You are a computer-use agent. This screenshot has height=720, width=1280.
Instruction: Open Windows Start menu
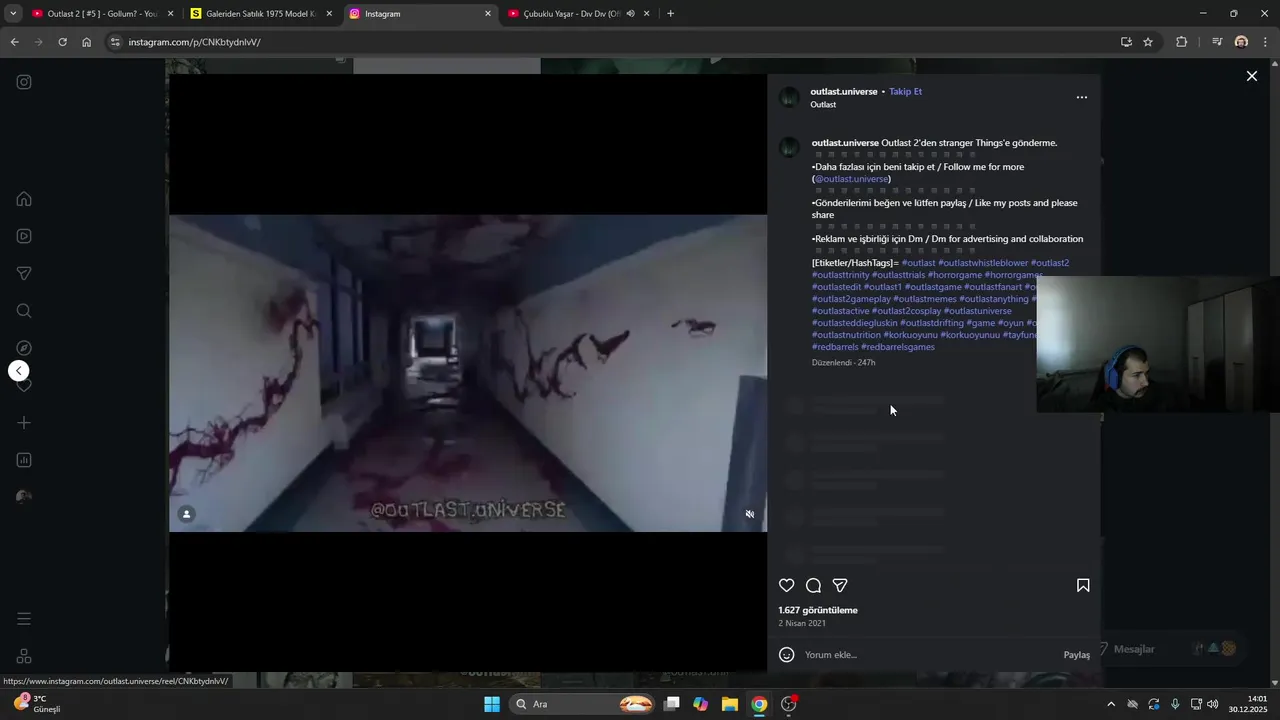pyautogui.click(x=492, y=704)
